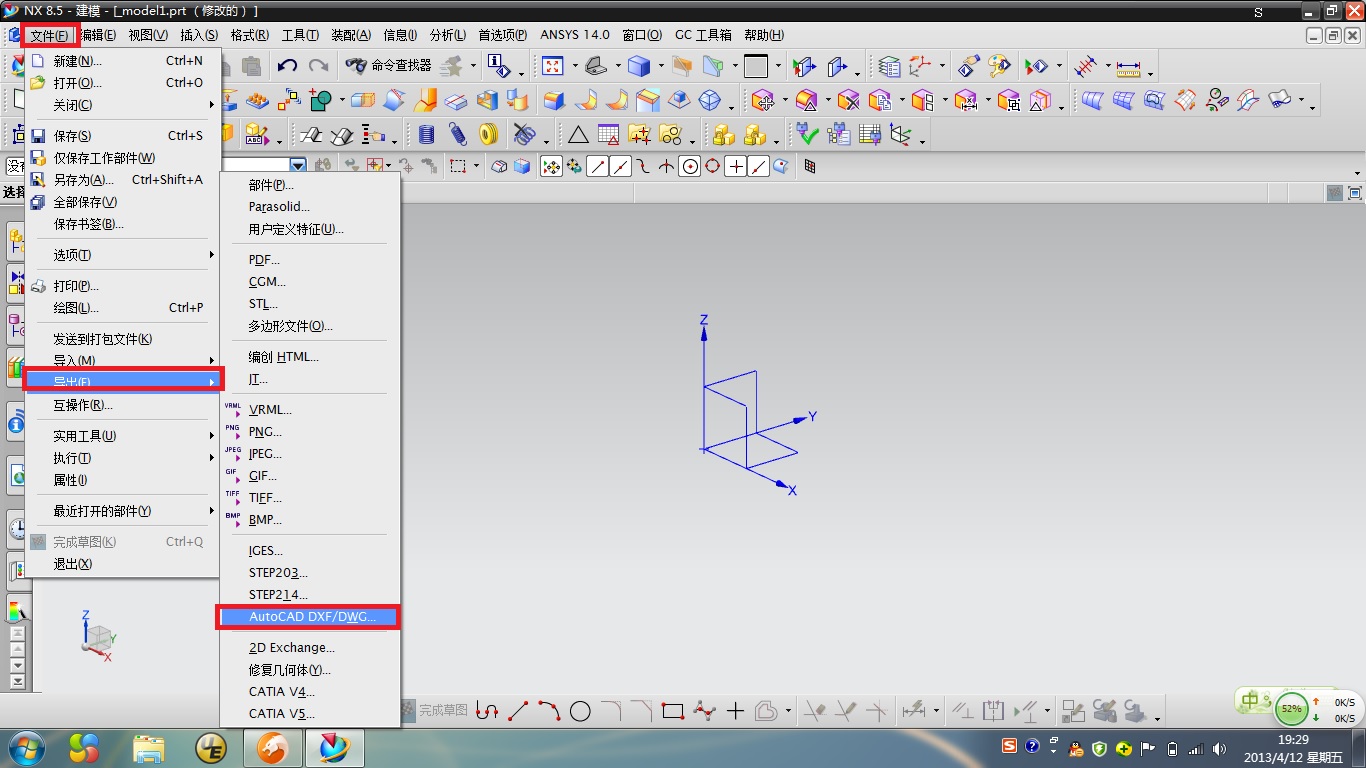
Task: Select the Fillet sketch tool
Action: [611, 711]
